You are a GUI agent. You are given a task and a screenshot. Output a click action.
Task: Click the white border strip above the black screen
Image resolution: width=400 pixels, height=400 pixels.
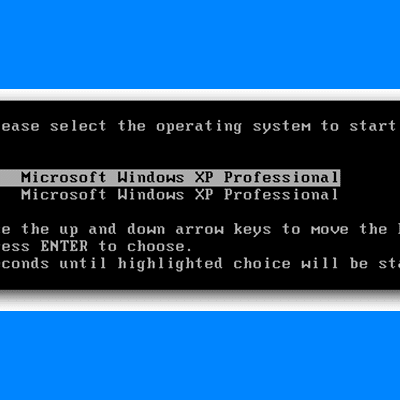point(200,95)
